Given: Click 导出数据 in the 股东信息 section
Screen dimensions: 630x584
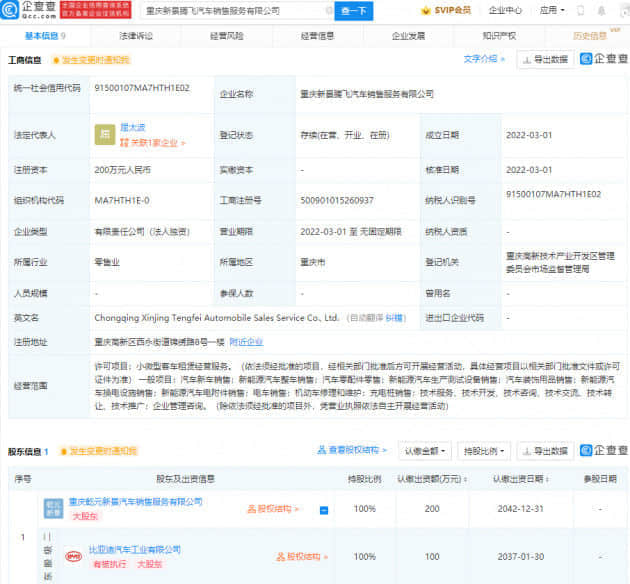Looking at the screenshot, I should click(545, 451).
